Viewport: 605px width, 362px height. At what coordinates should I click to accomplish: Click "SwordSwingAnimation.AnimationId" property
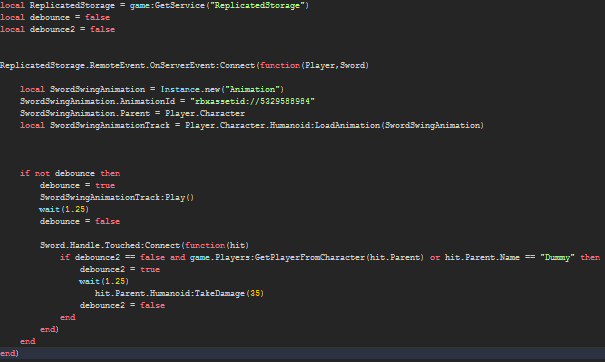tap(98, 101)
